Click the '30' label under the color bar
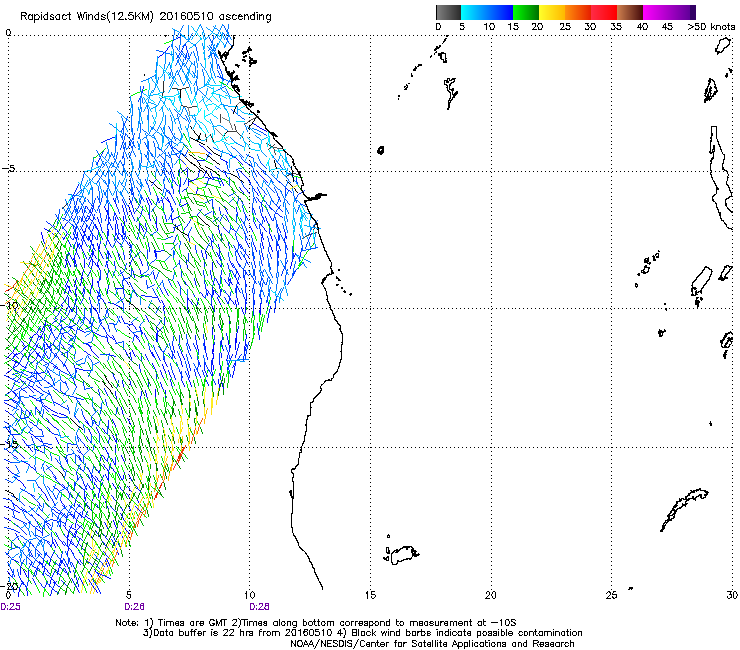 point(590,27)
